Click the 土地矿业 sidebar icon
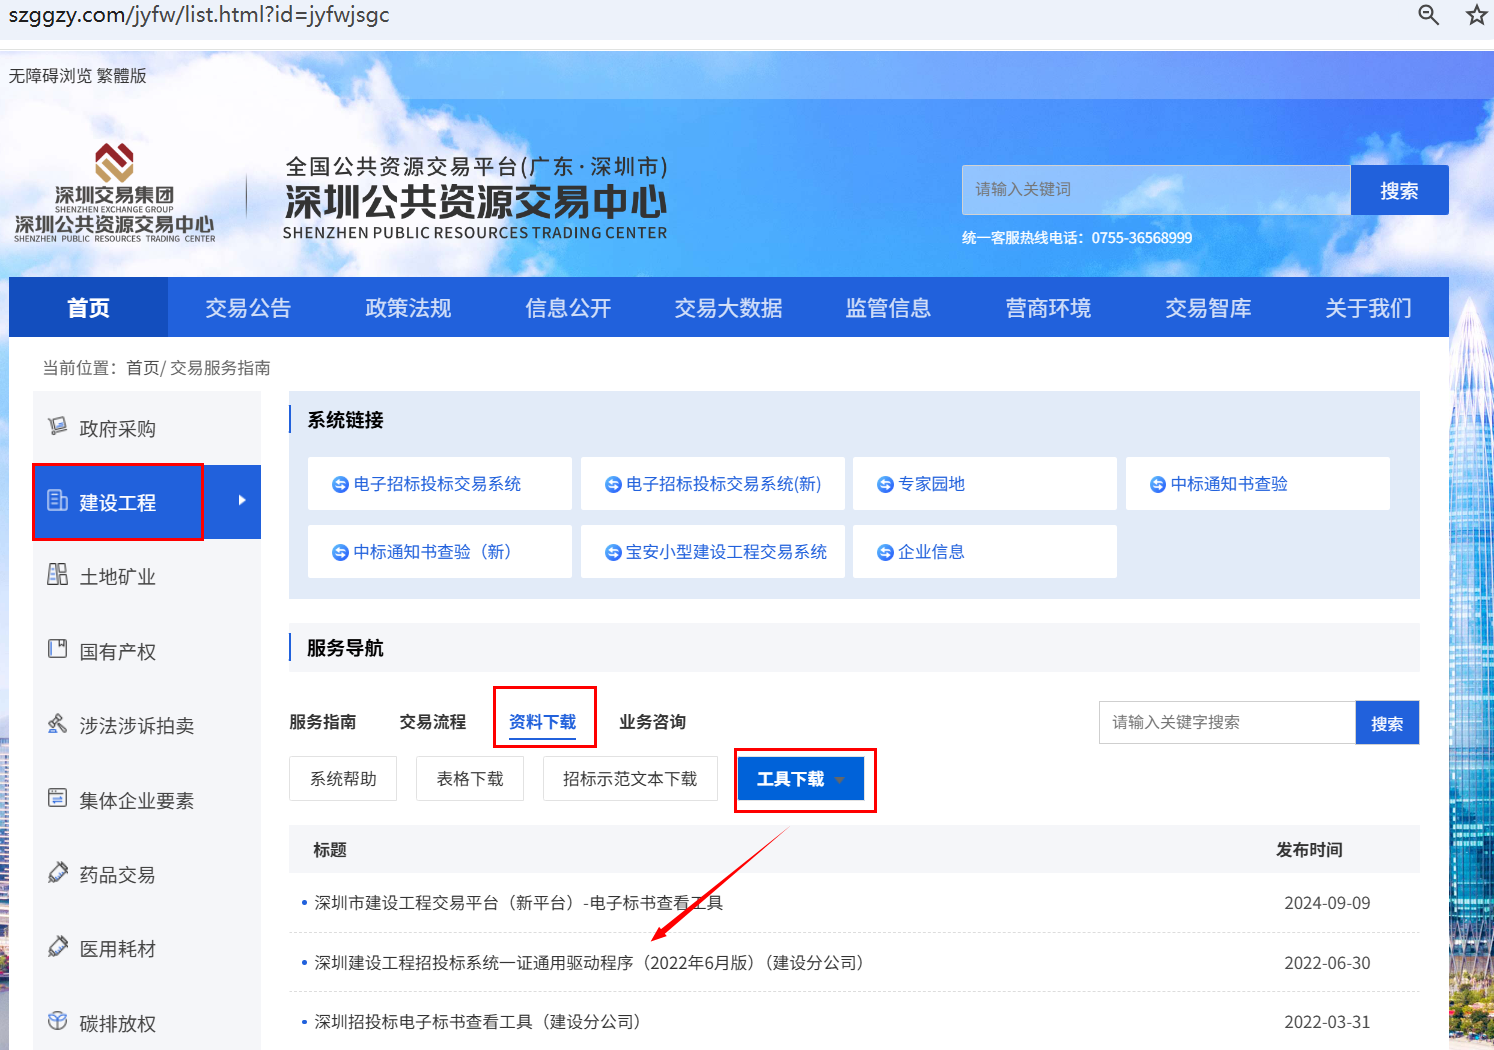The image size is (1494, 1050). [58, 575]
